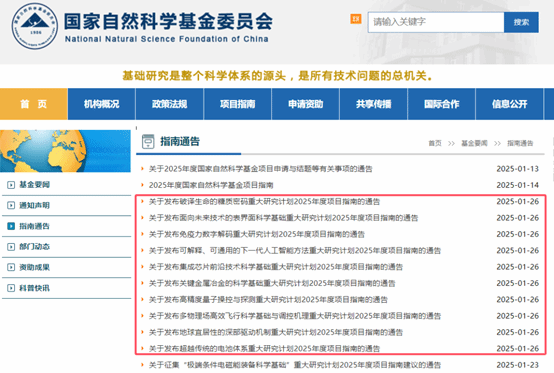Open the 关键金属冶金的科学基础 notice

tap(272, 283)
